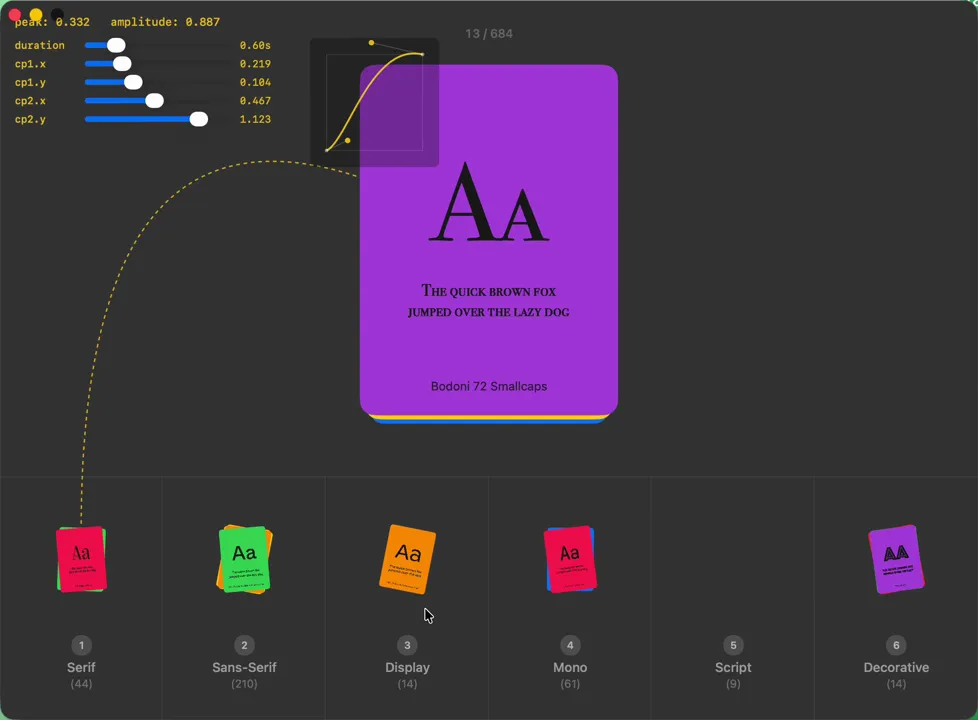Click the cp1.y value 0.104
Viewport: 978px width, 720px height.
255,82
